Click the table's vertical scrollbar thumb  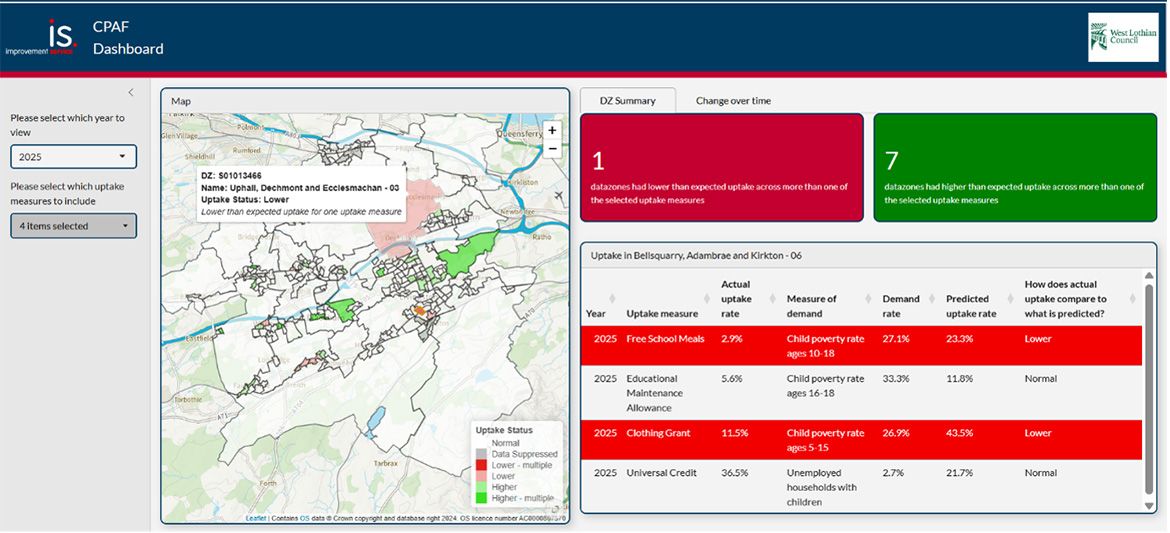pos(1149,388)
